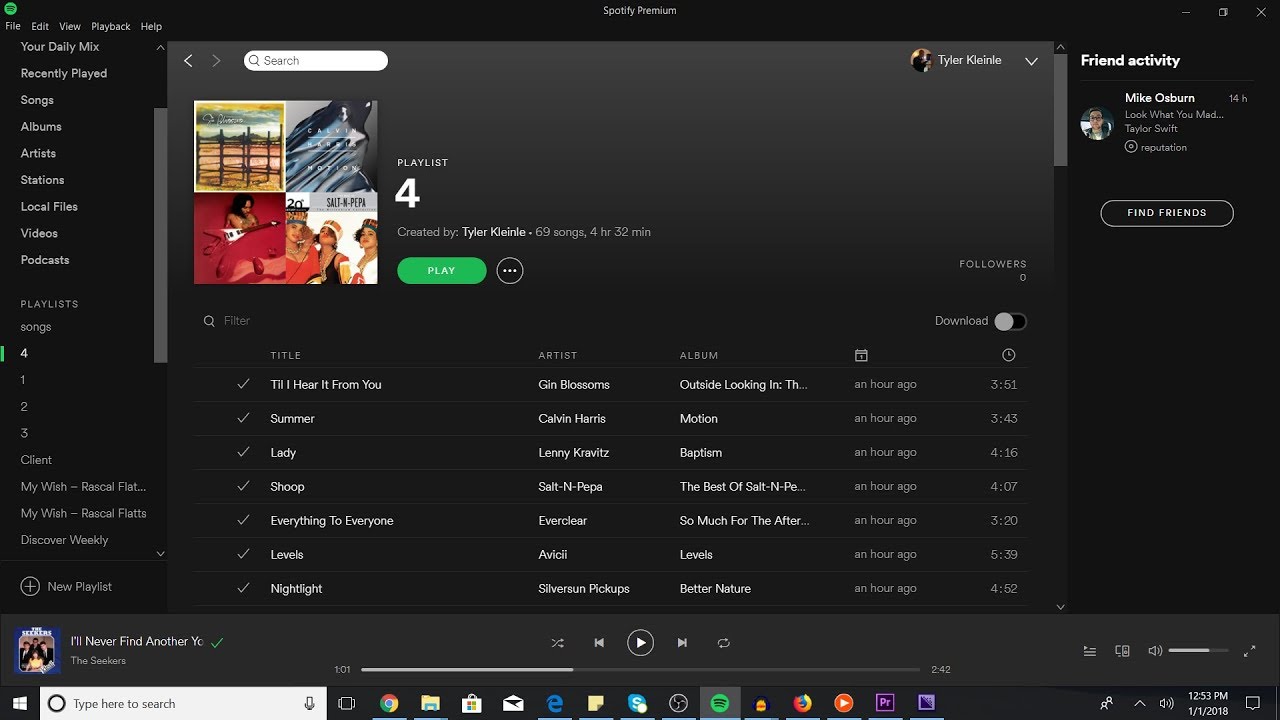This screenshot has width=1280, height=720.
Task: Open the Windows Start menu
Action: [x=19, y=704]
